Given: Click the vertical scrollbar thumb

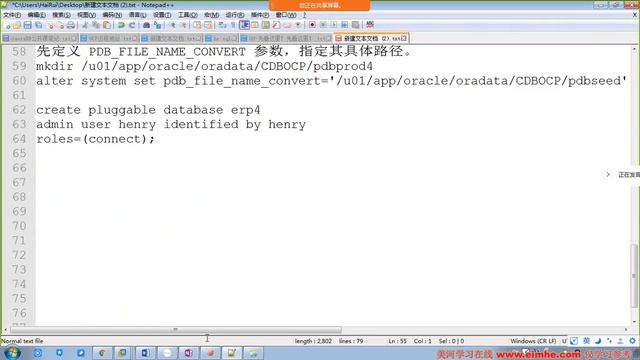Looking at the screenshot, I should point(634,276).
